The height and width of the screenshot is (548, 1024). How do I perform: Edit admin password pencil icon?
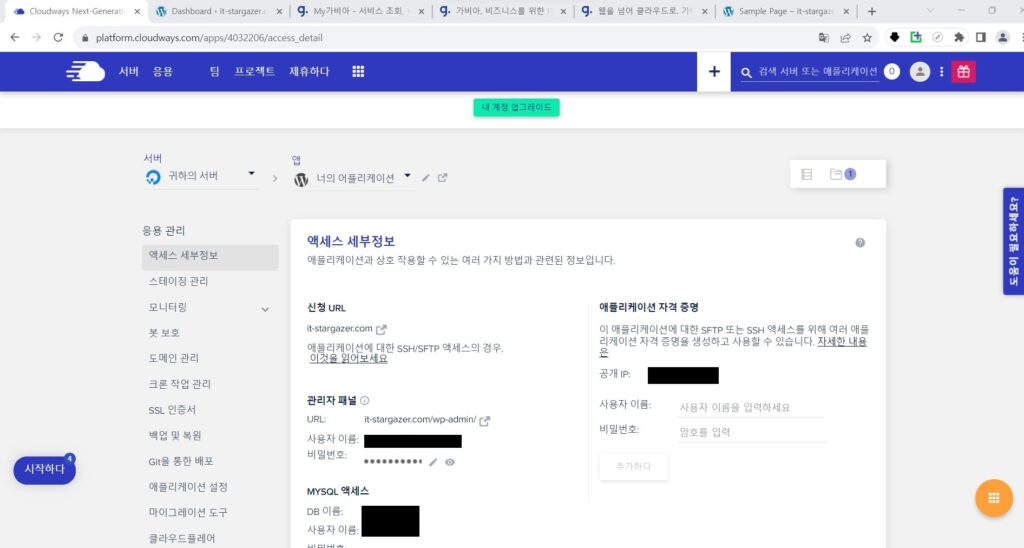tap(433, 462)
